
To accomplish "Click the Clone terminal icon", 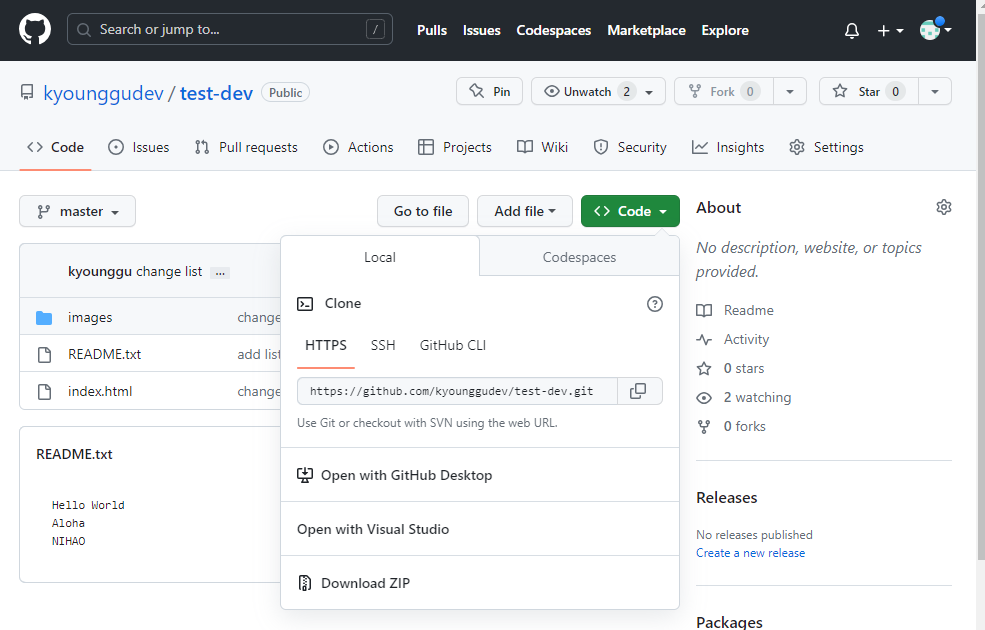I will (305, 304).
